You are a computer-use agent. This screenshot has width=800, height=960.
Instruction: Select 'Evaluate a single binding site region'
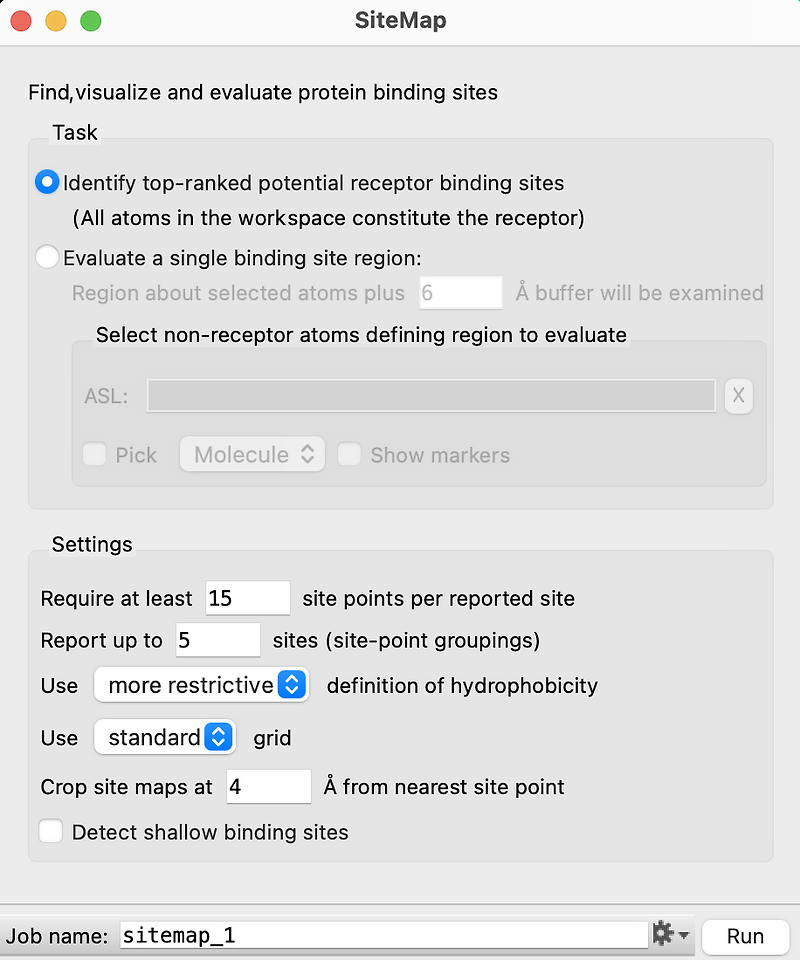(47, 257)
